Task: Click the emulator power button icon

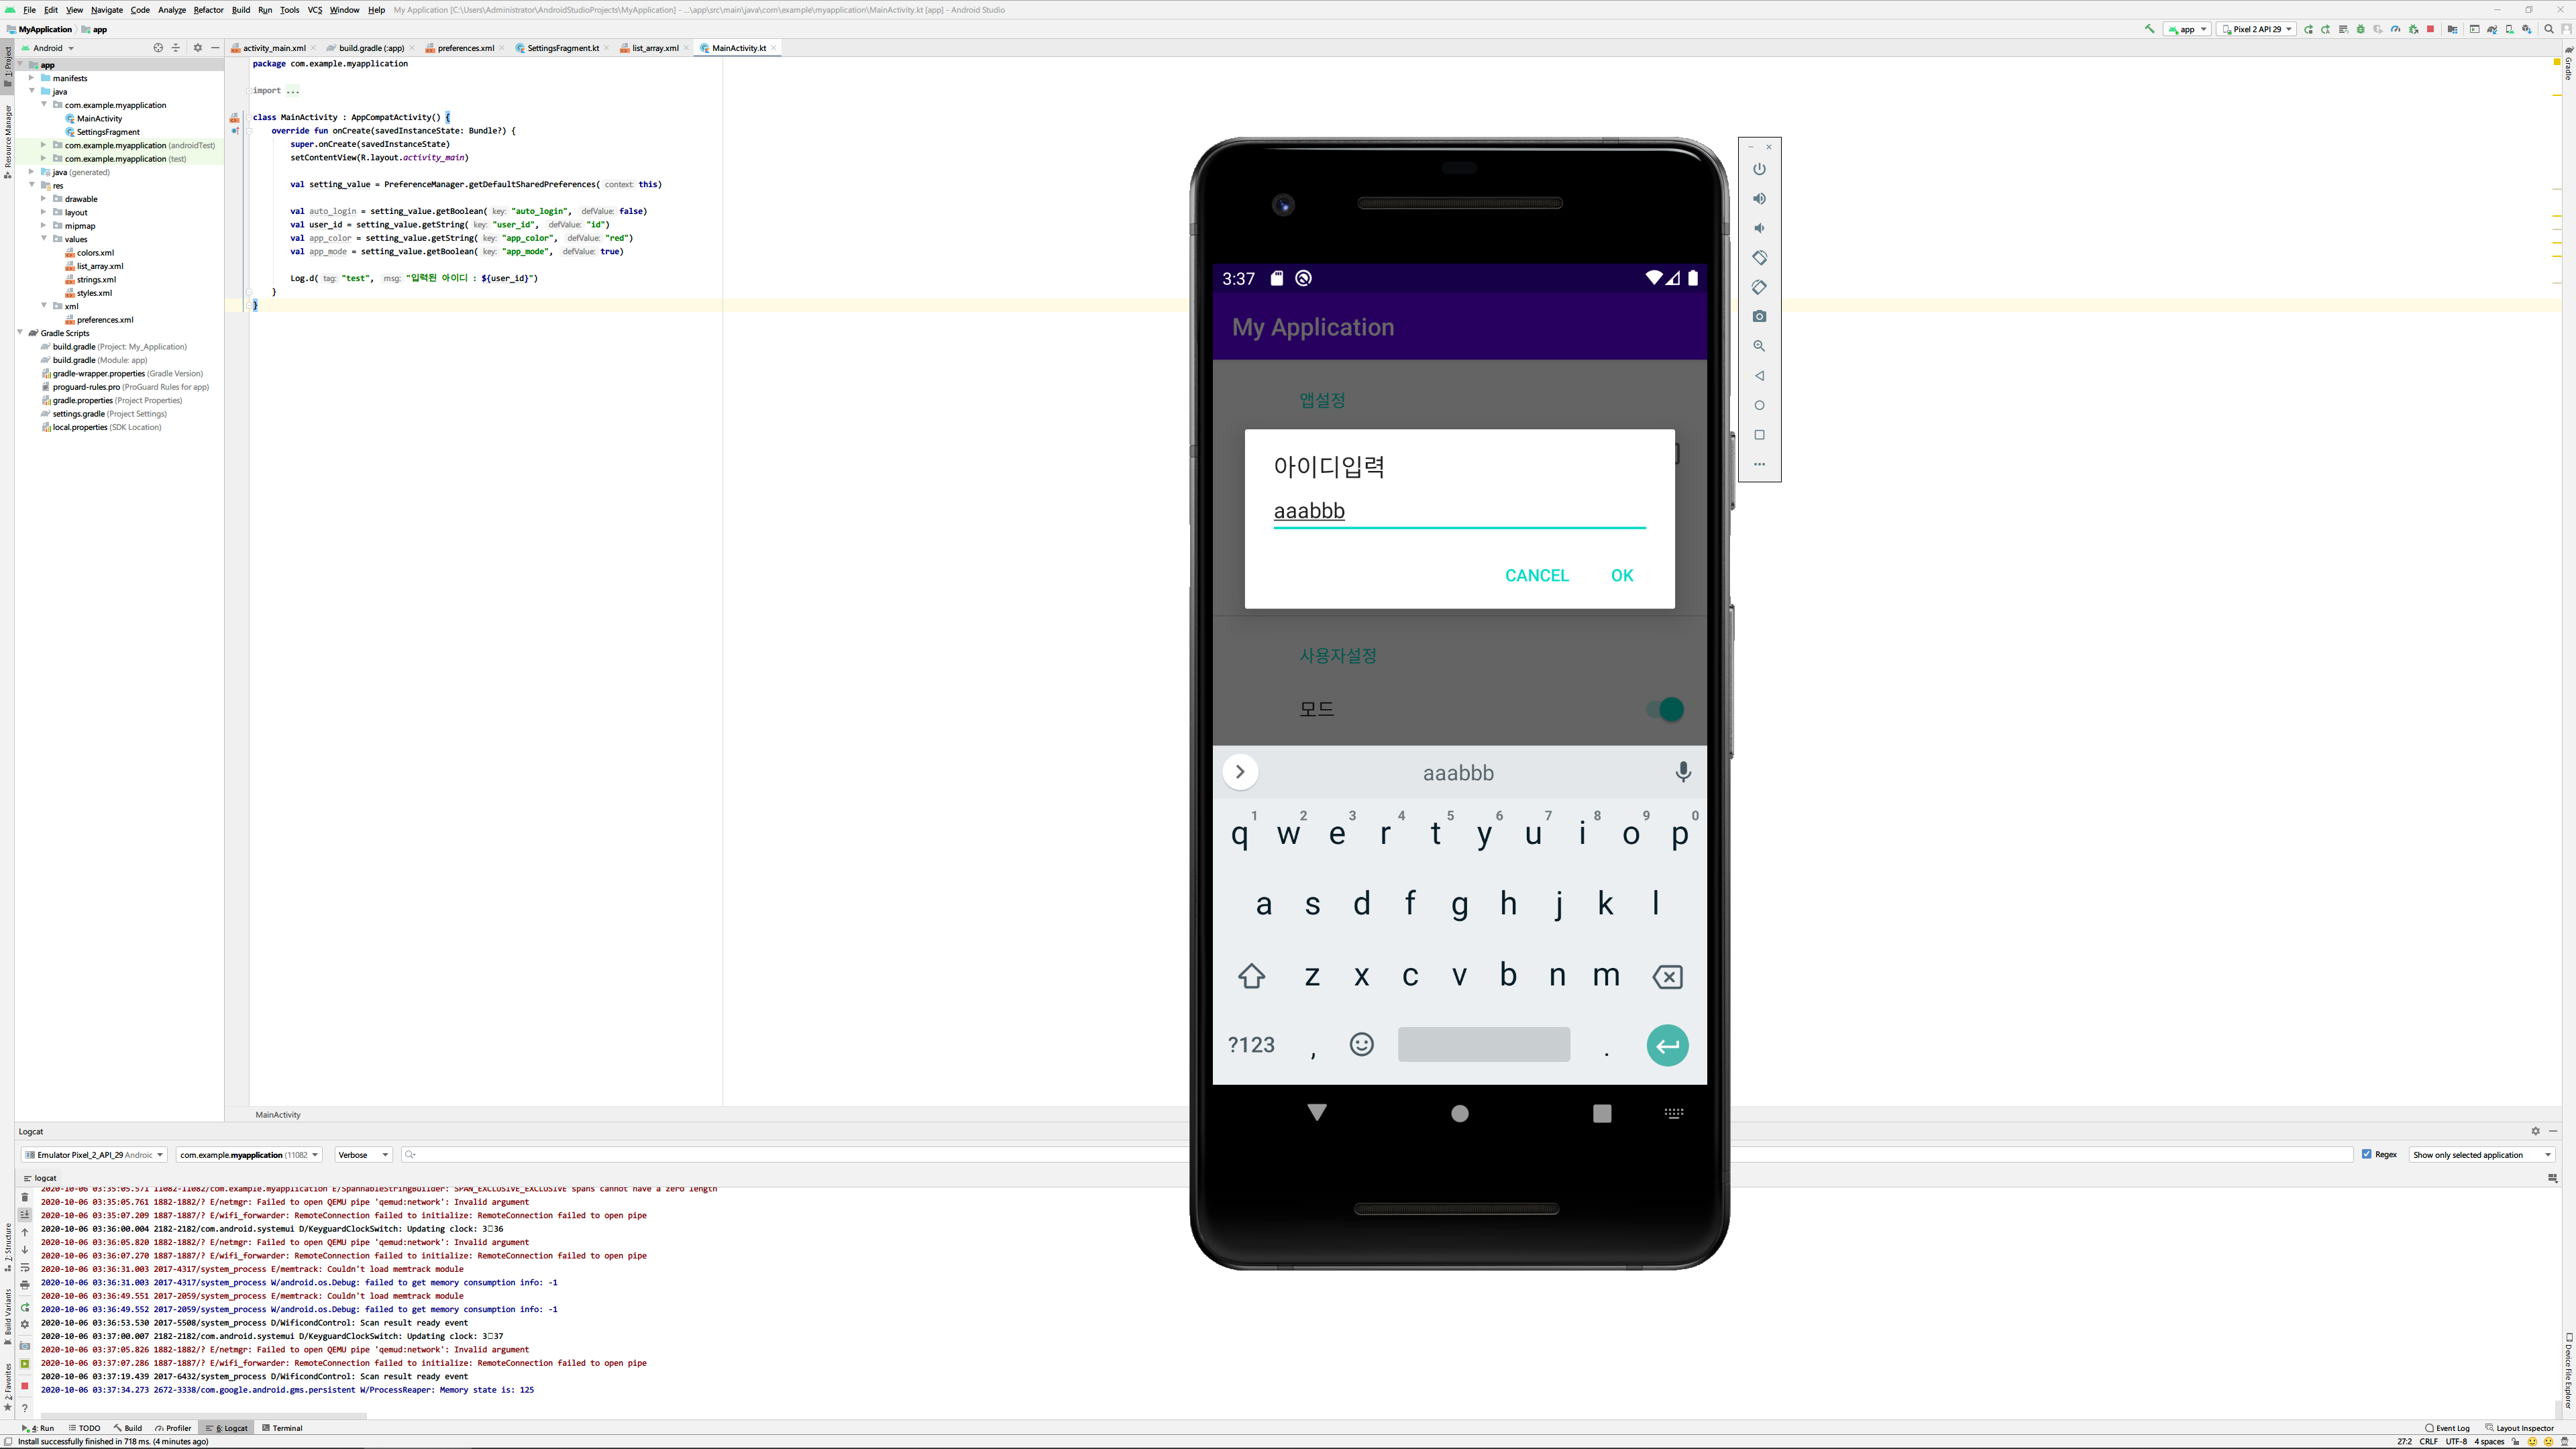Action: click(1759, 169)
